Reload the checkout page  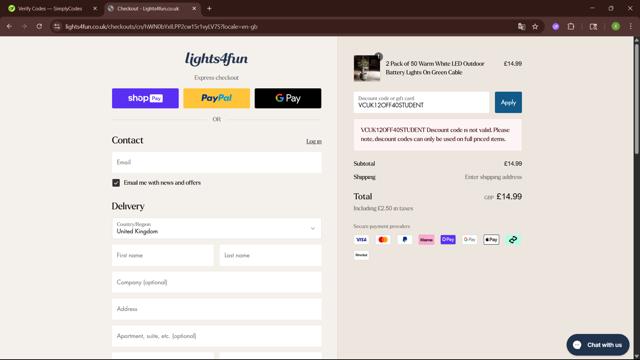(x=39, y=27)
